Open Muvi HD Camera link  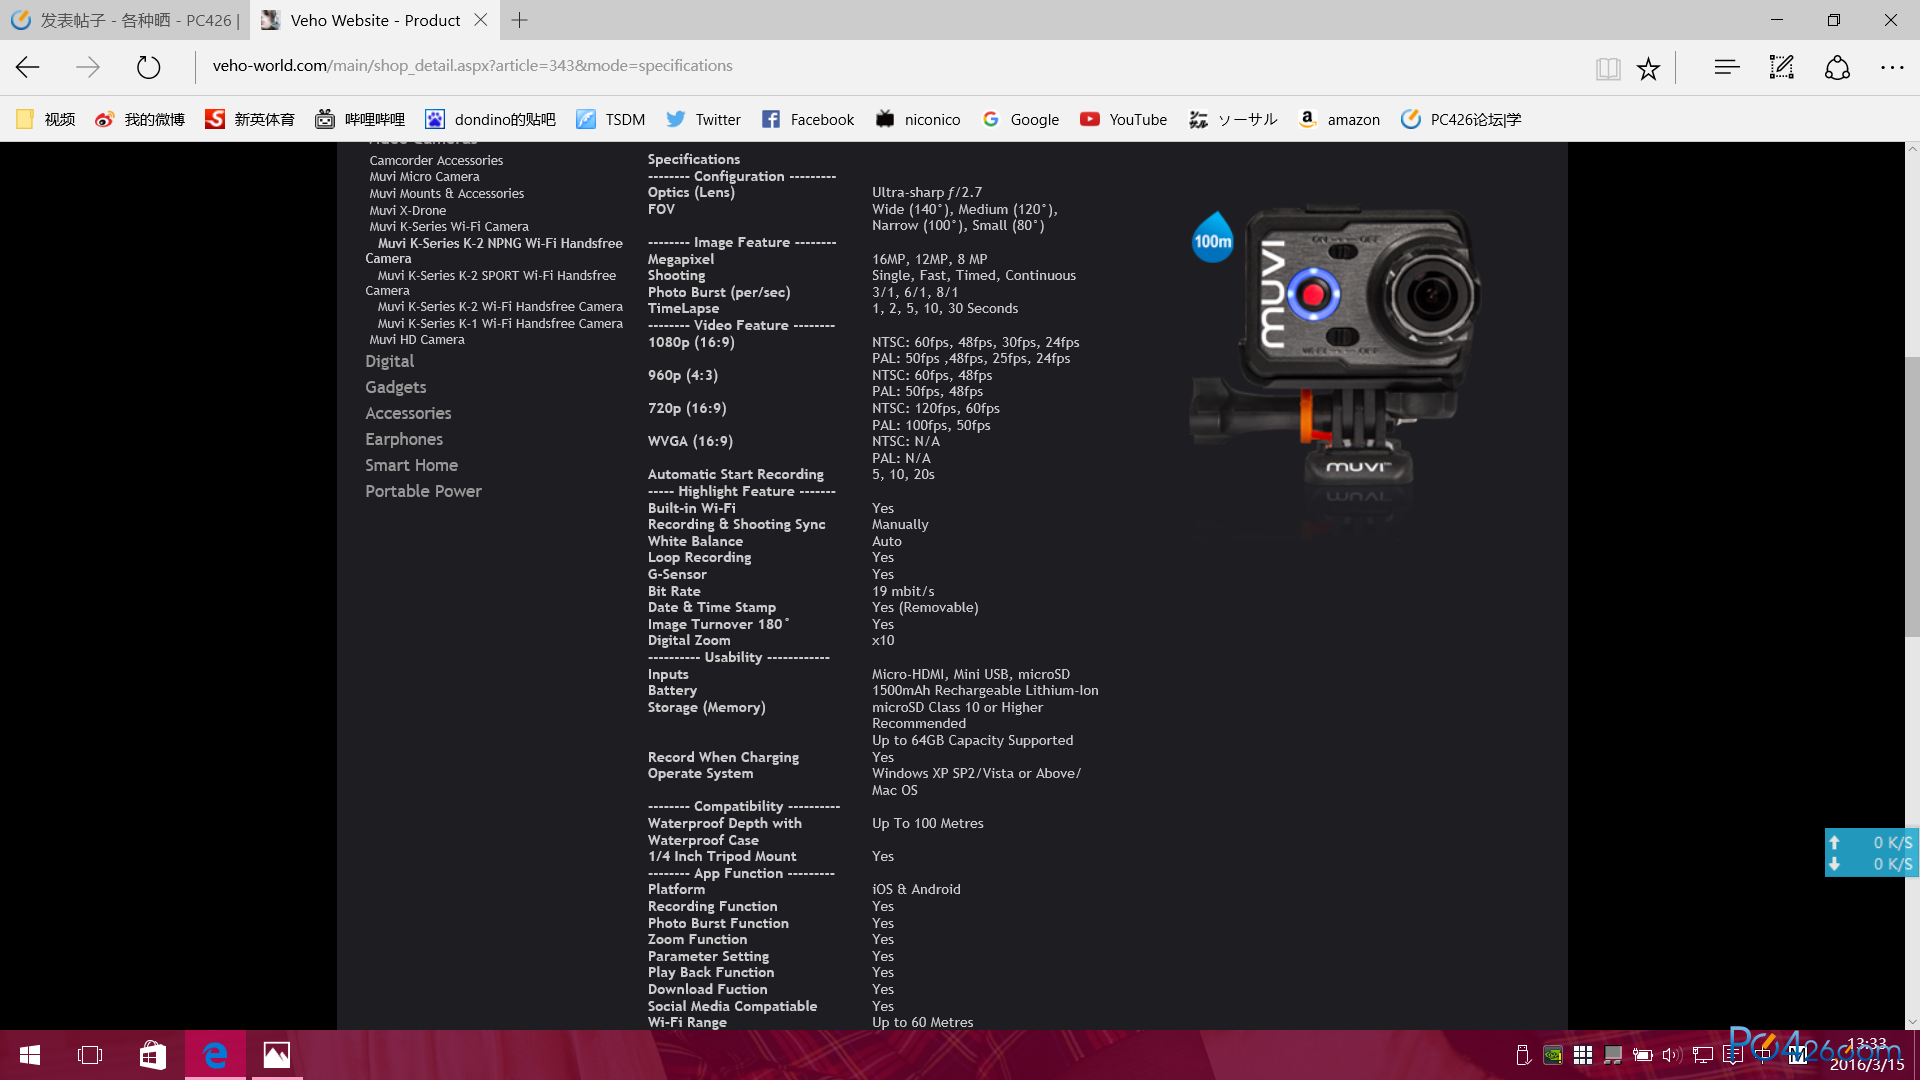[417, 340]
